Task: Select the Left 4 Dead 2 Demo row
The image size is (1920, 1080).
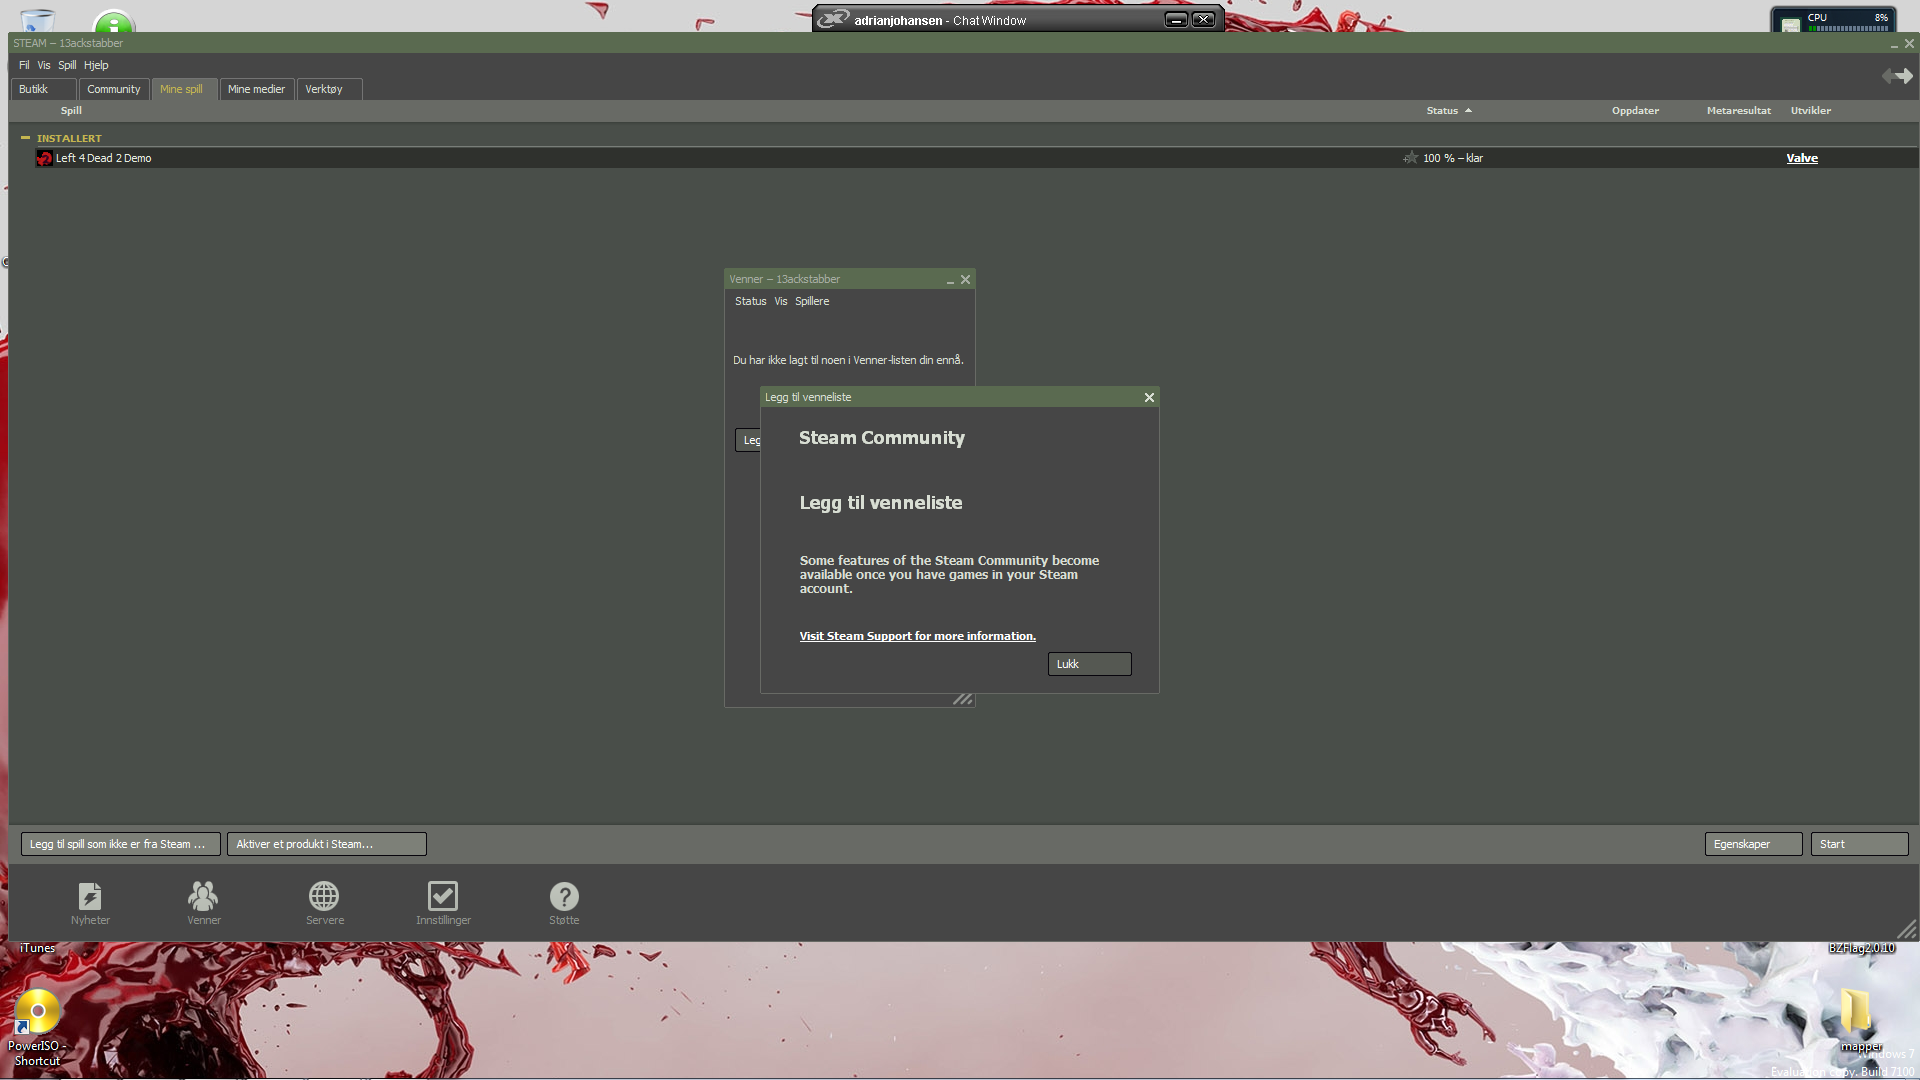Action: (x=976, y=158)
